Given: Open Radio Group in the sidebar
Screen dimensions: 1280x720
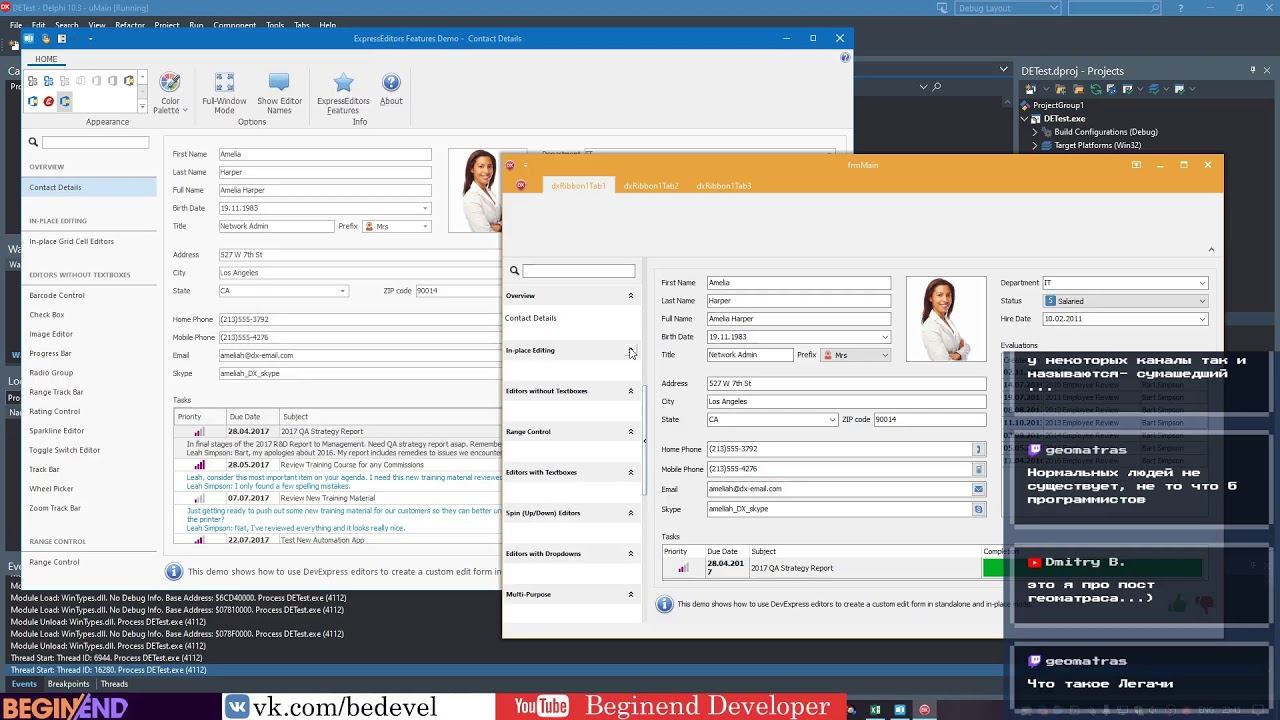Looking at the screenshot, I should 51,373.
